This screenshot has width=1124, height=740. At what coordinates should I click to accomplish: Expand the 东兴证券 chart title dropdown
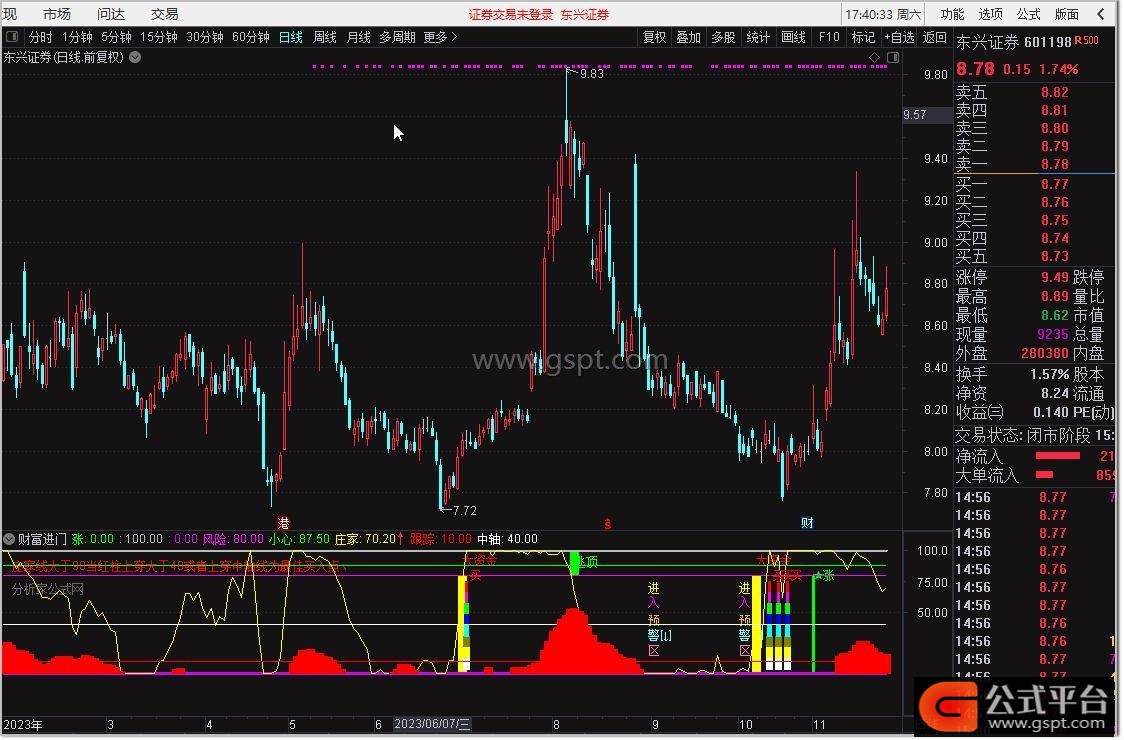pos(135,57)
